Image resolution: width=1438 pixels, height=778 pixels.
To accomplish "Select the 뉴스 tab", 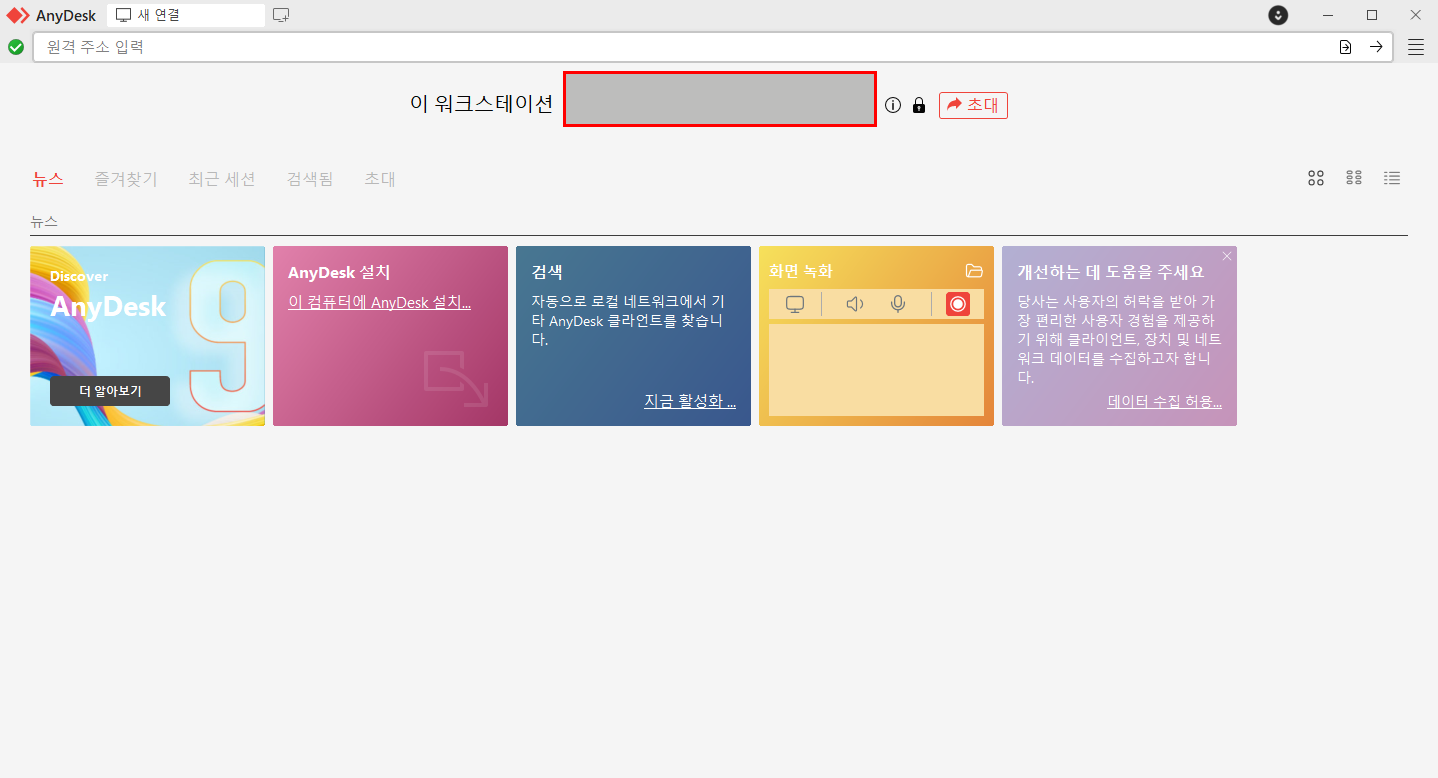I will click(x=48, y=179).
